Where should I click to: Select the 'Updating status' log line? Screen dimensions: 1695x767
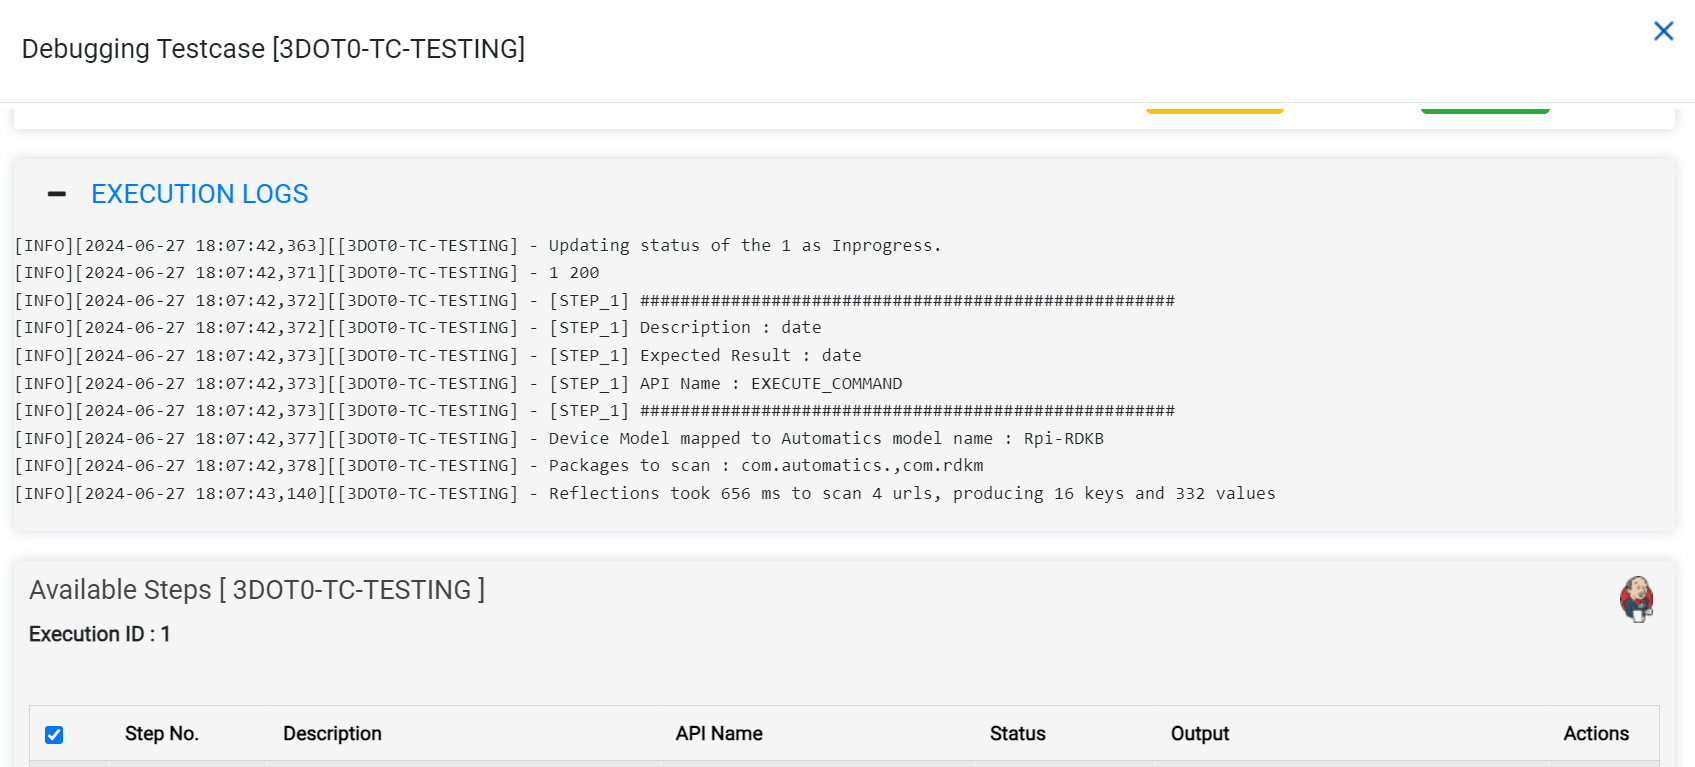pos(477,246)
